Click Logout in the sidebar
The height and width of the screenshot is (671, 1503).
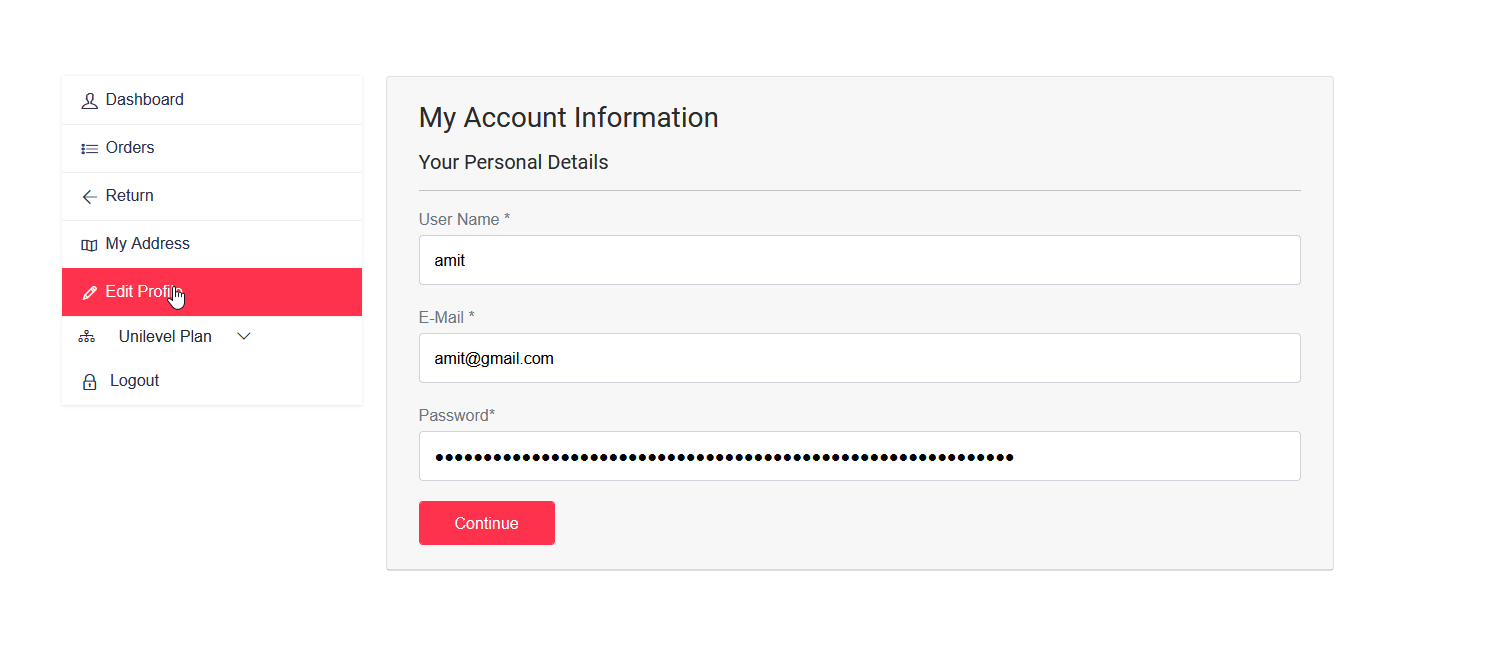132,380
